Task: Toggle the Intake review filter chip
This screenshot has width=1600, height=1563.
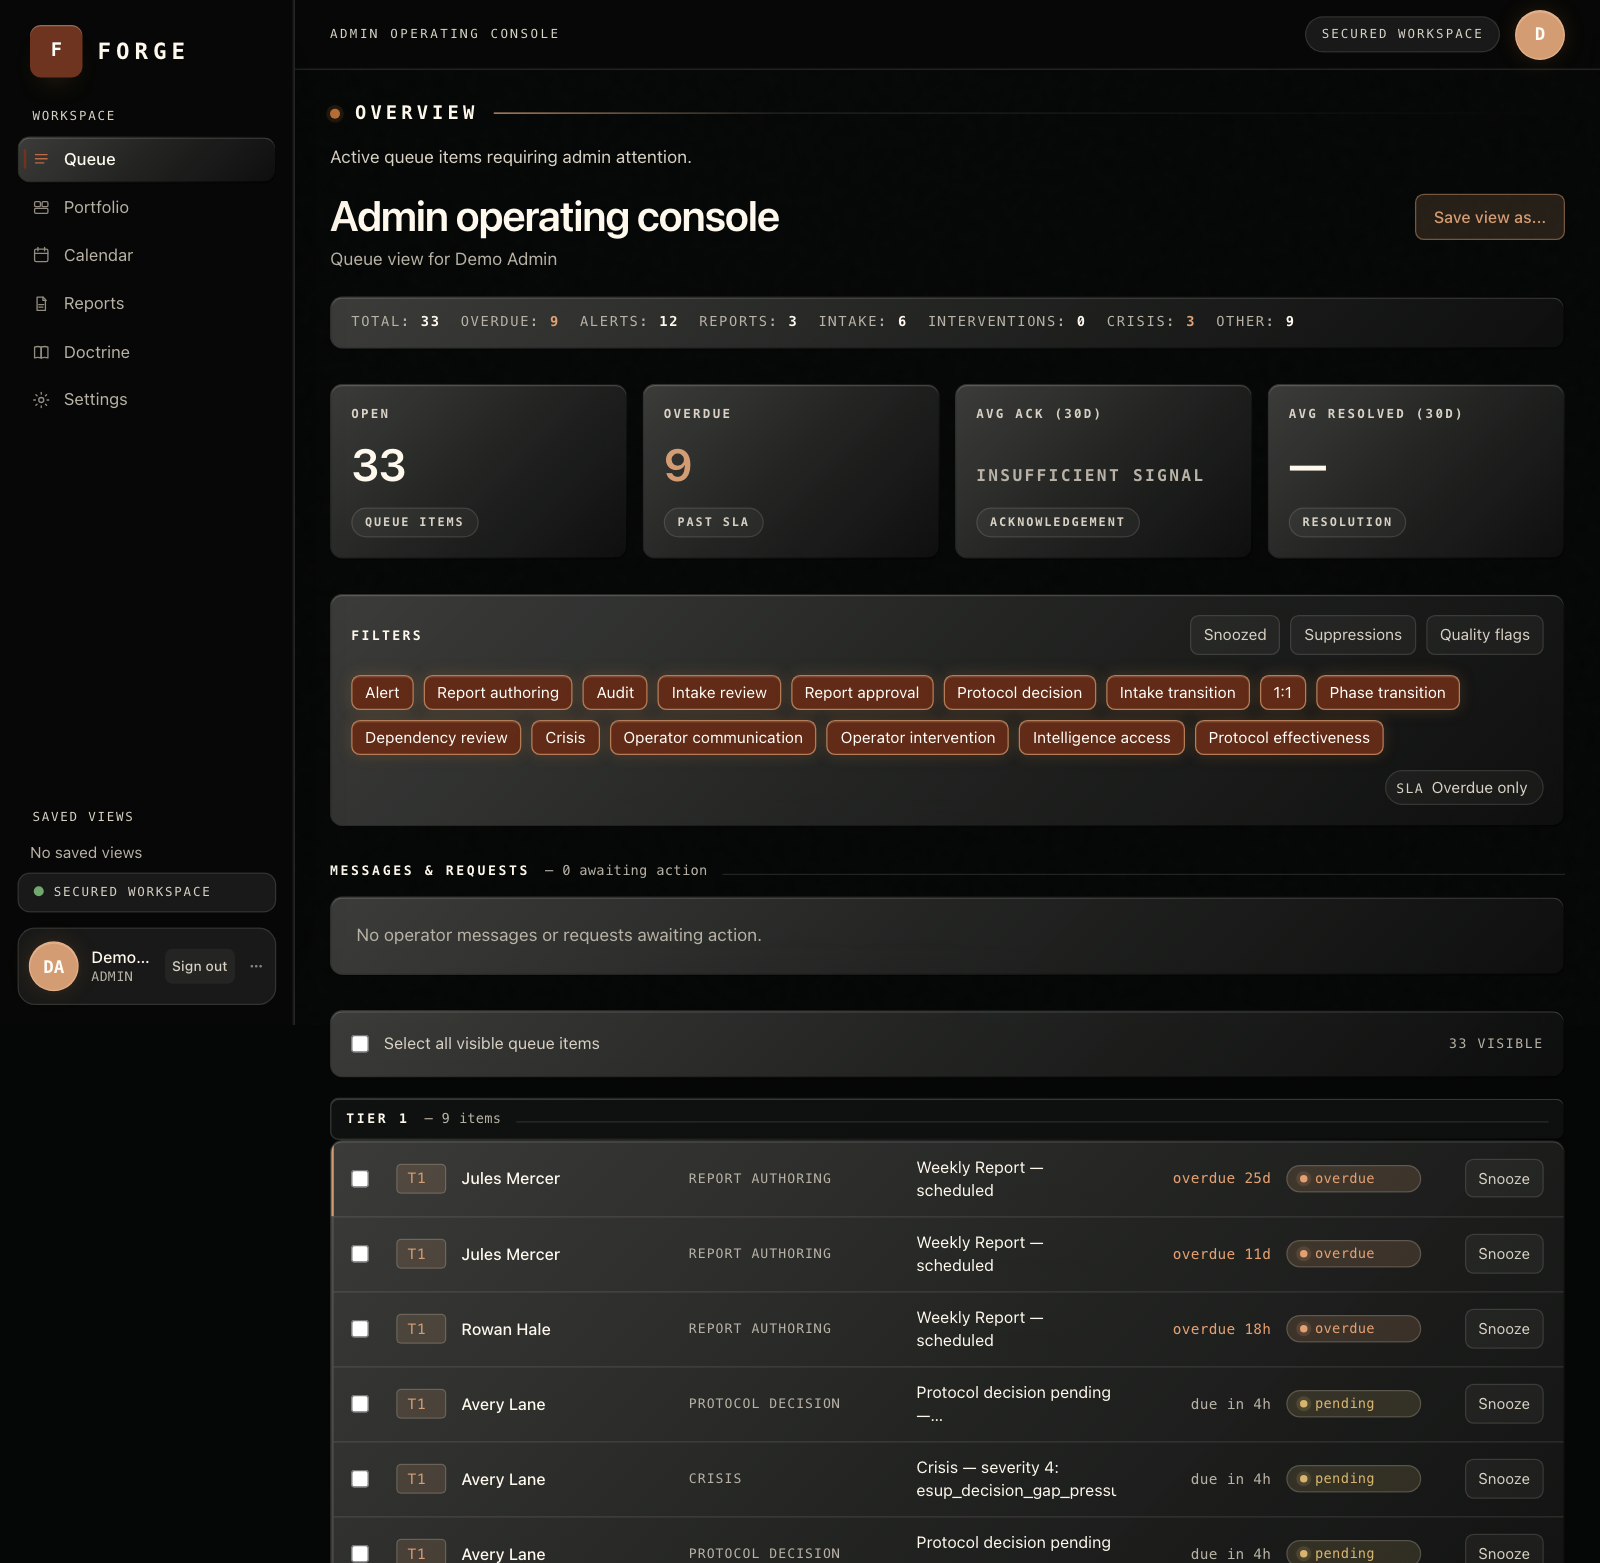Action: [719, 693]
